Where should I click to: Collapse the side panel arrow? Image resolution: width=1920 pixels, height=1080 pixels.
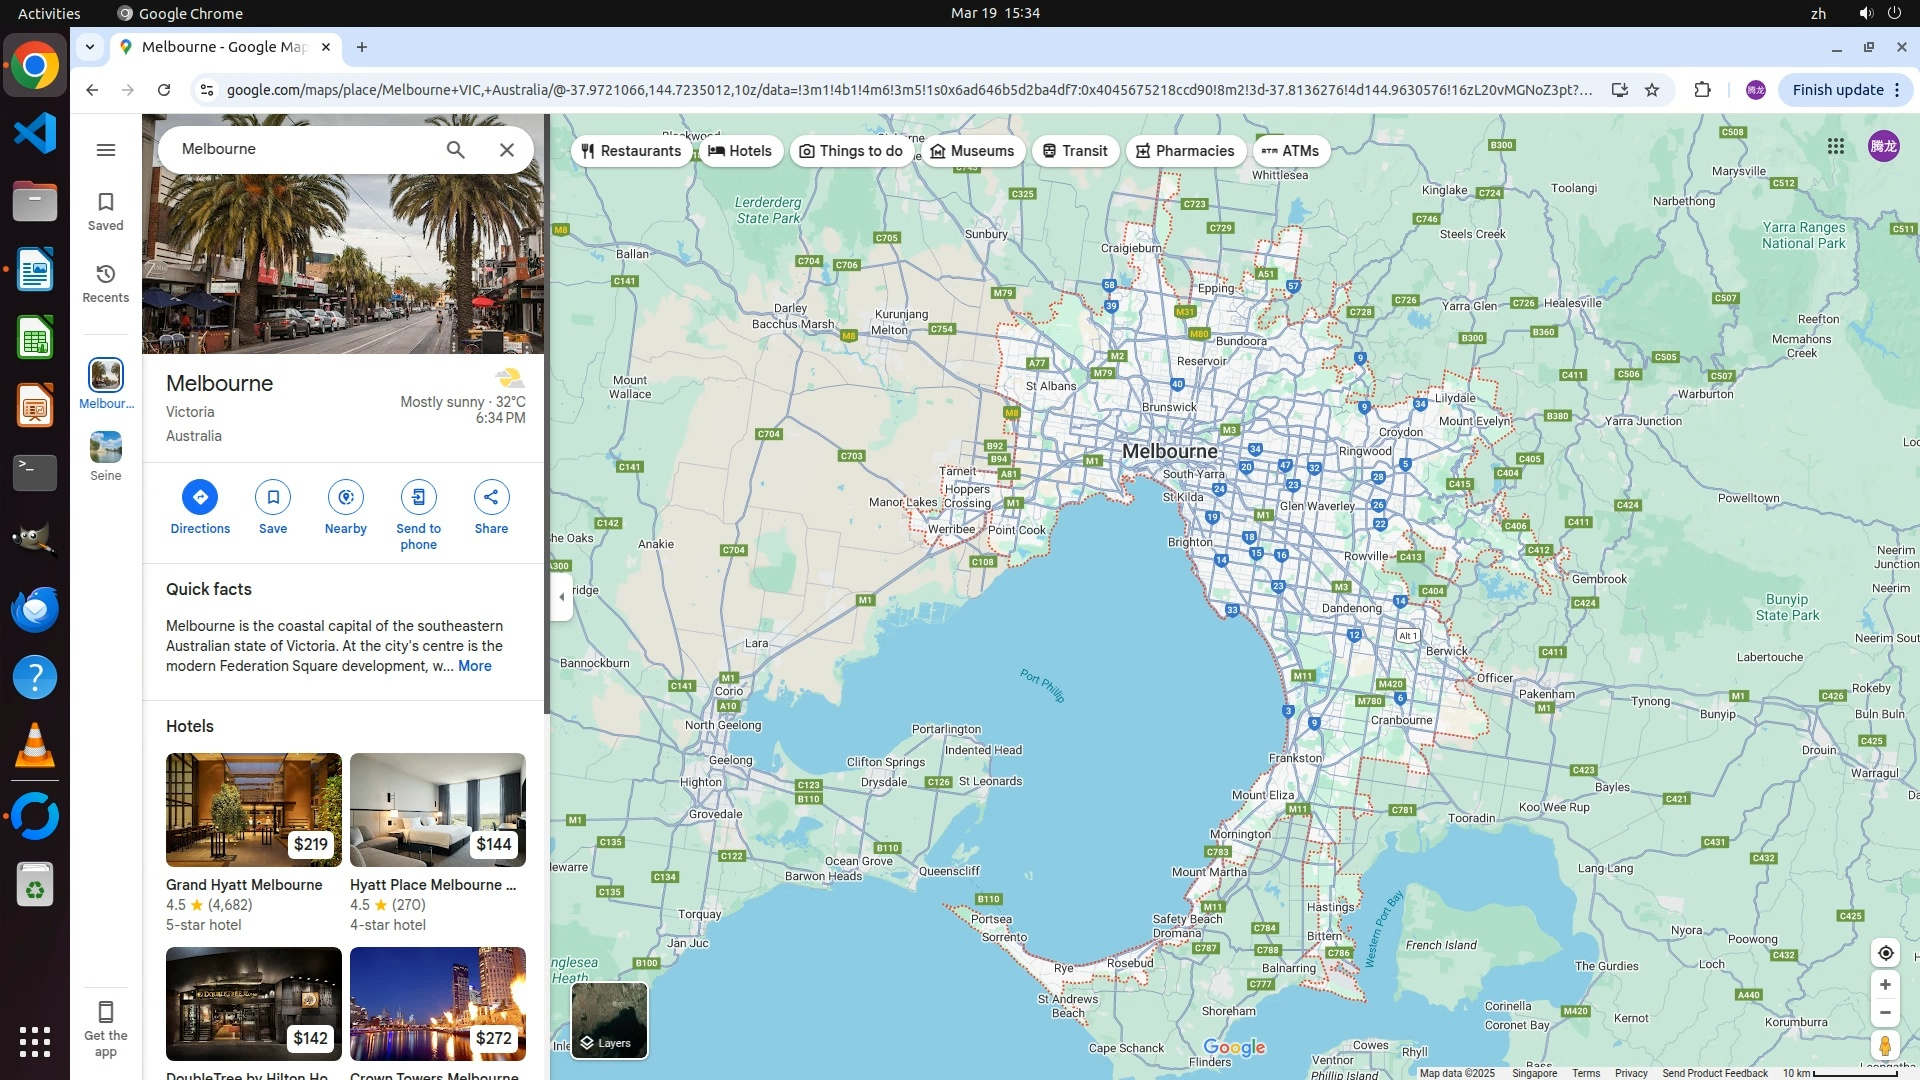pos(561,597)
